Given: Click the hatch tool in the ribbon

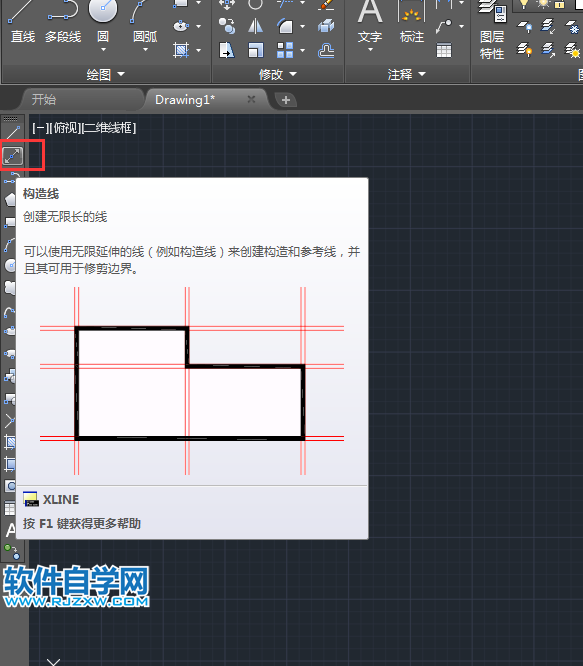Looking at the screenshot, I should pos(181,50).
